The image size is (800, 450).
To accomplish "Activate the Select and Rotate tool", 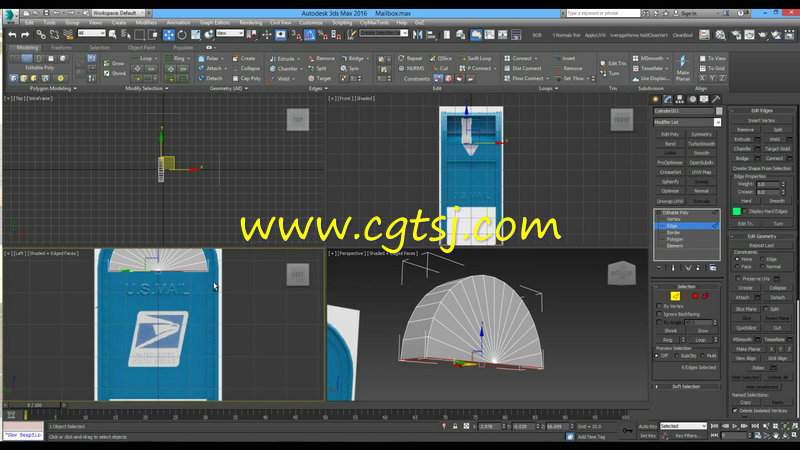I will tap(182, 35).
